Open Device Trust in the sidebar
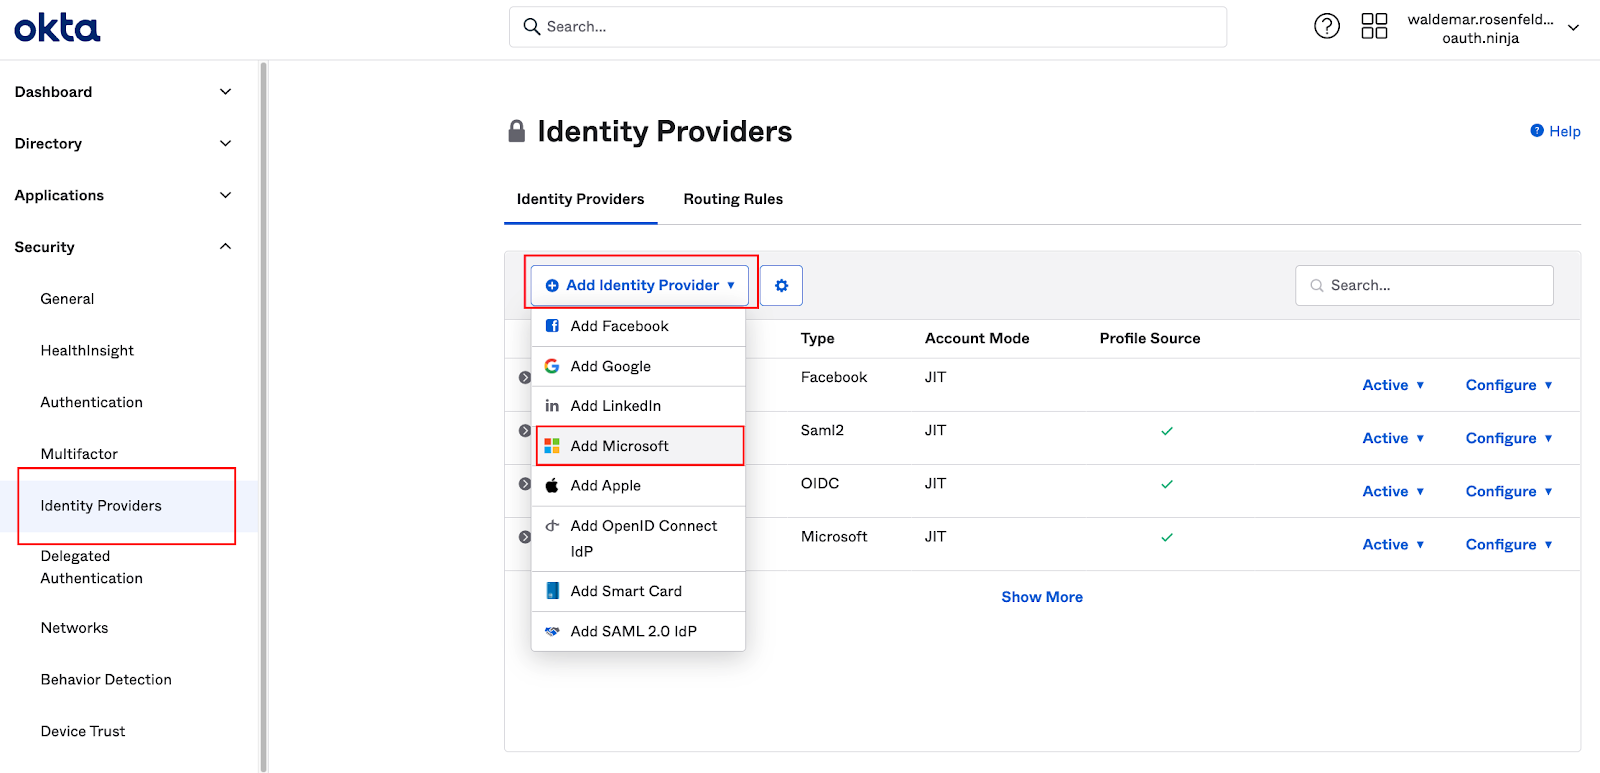1600x773 pixels. click(x=83, y=732)
